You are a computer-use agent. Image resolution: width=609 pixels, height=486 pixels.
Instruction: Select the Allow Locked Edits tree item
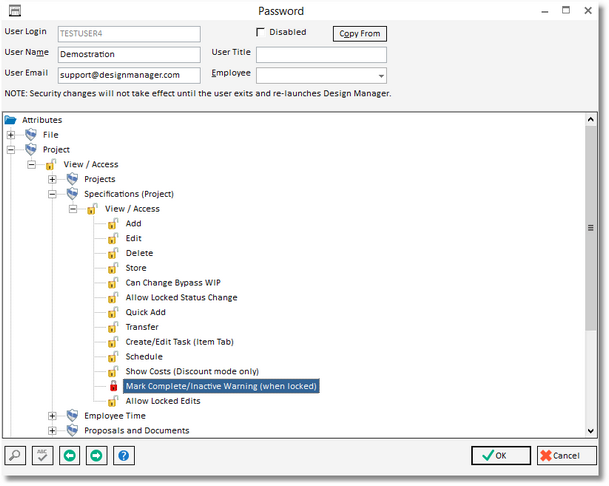pos(163,401)
